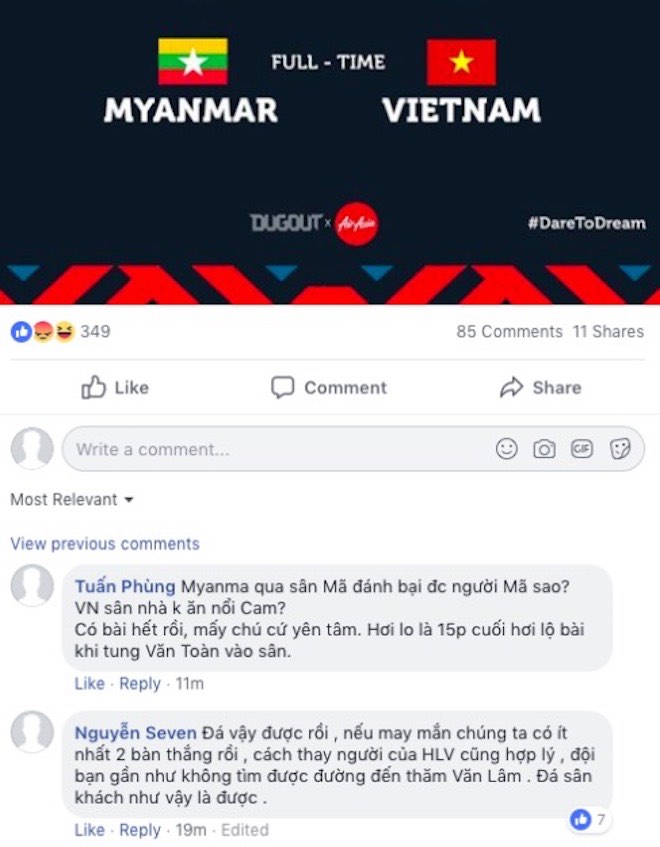Viewport: 660px width, 847px height.
Task: Attach a photo with the camera icon
Action: click(544, 449)
